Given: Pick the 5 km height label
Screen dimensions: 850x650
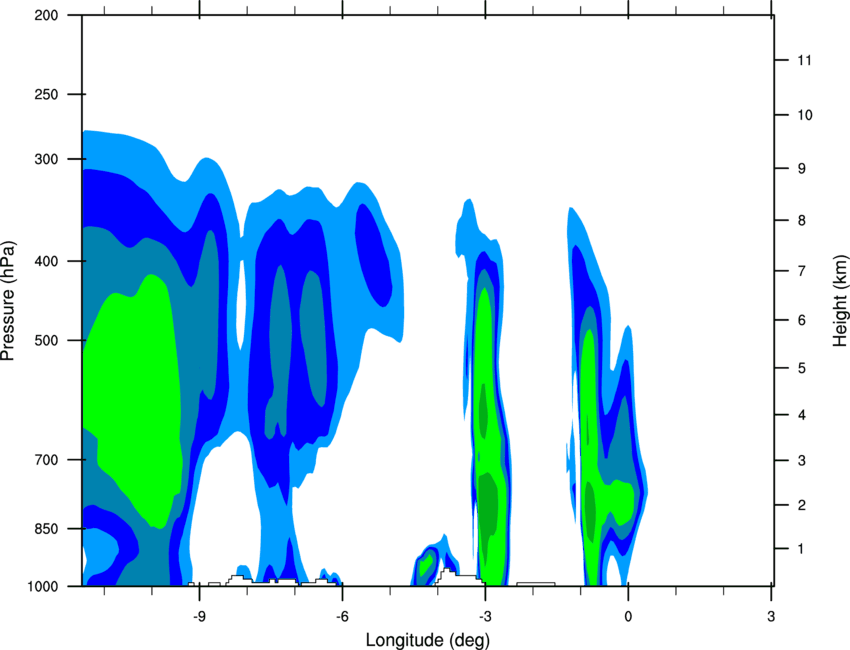Looking at the screenshot, I should [802, 368].
